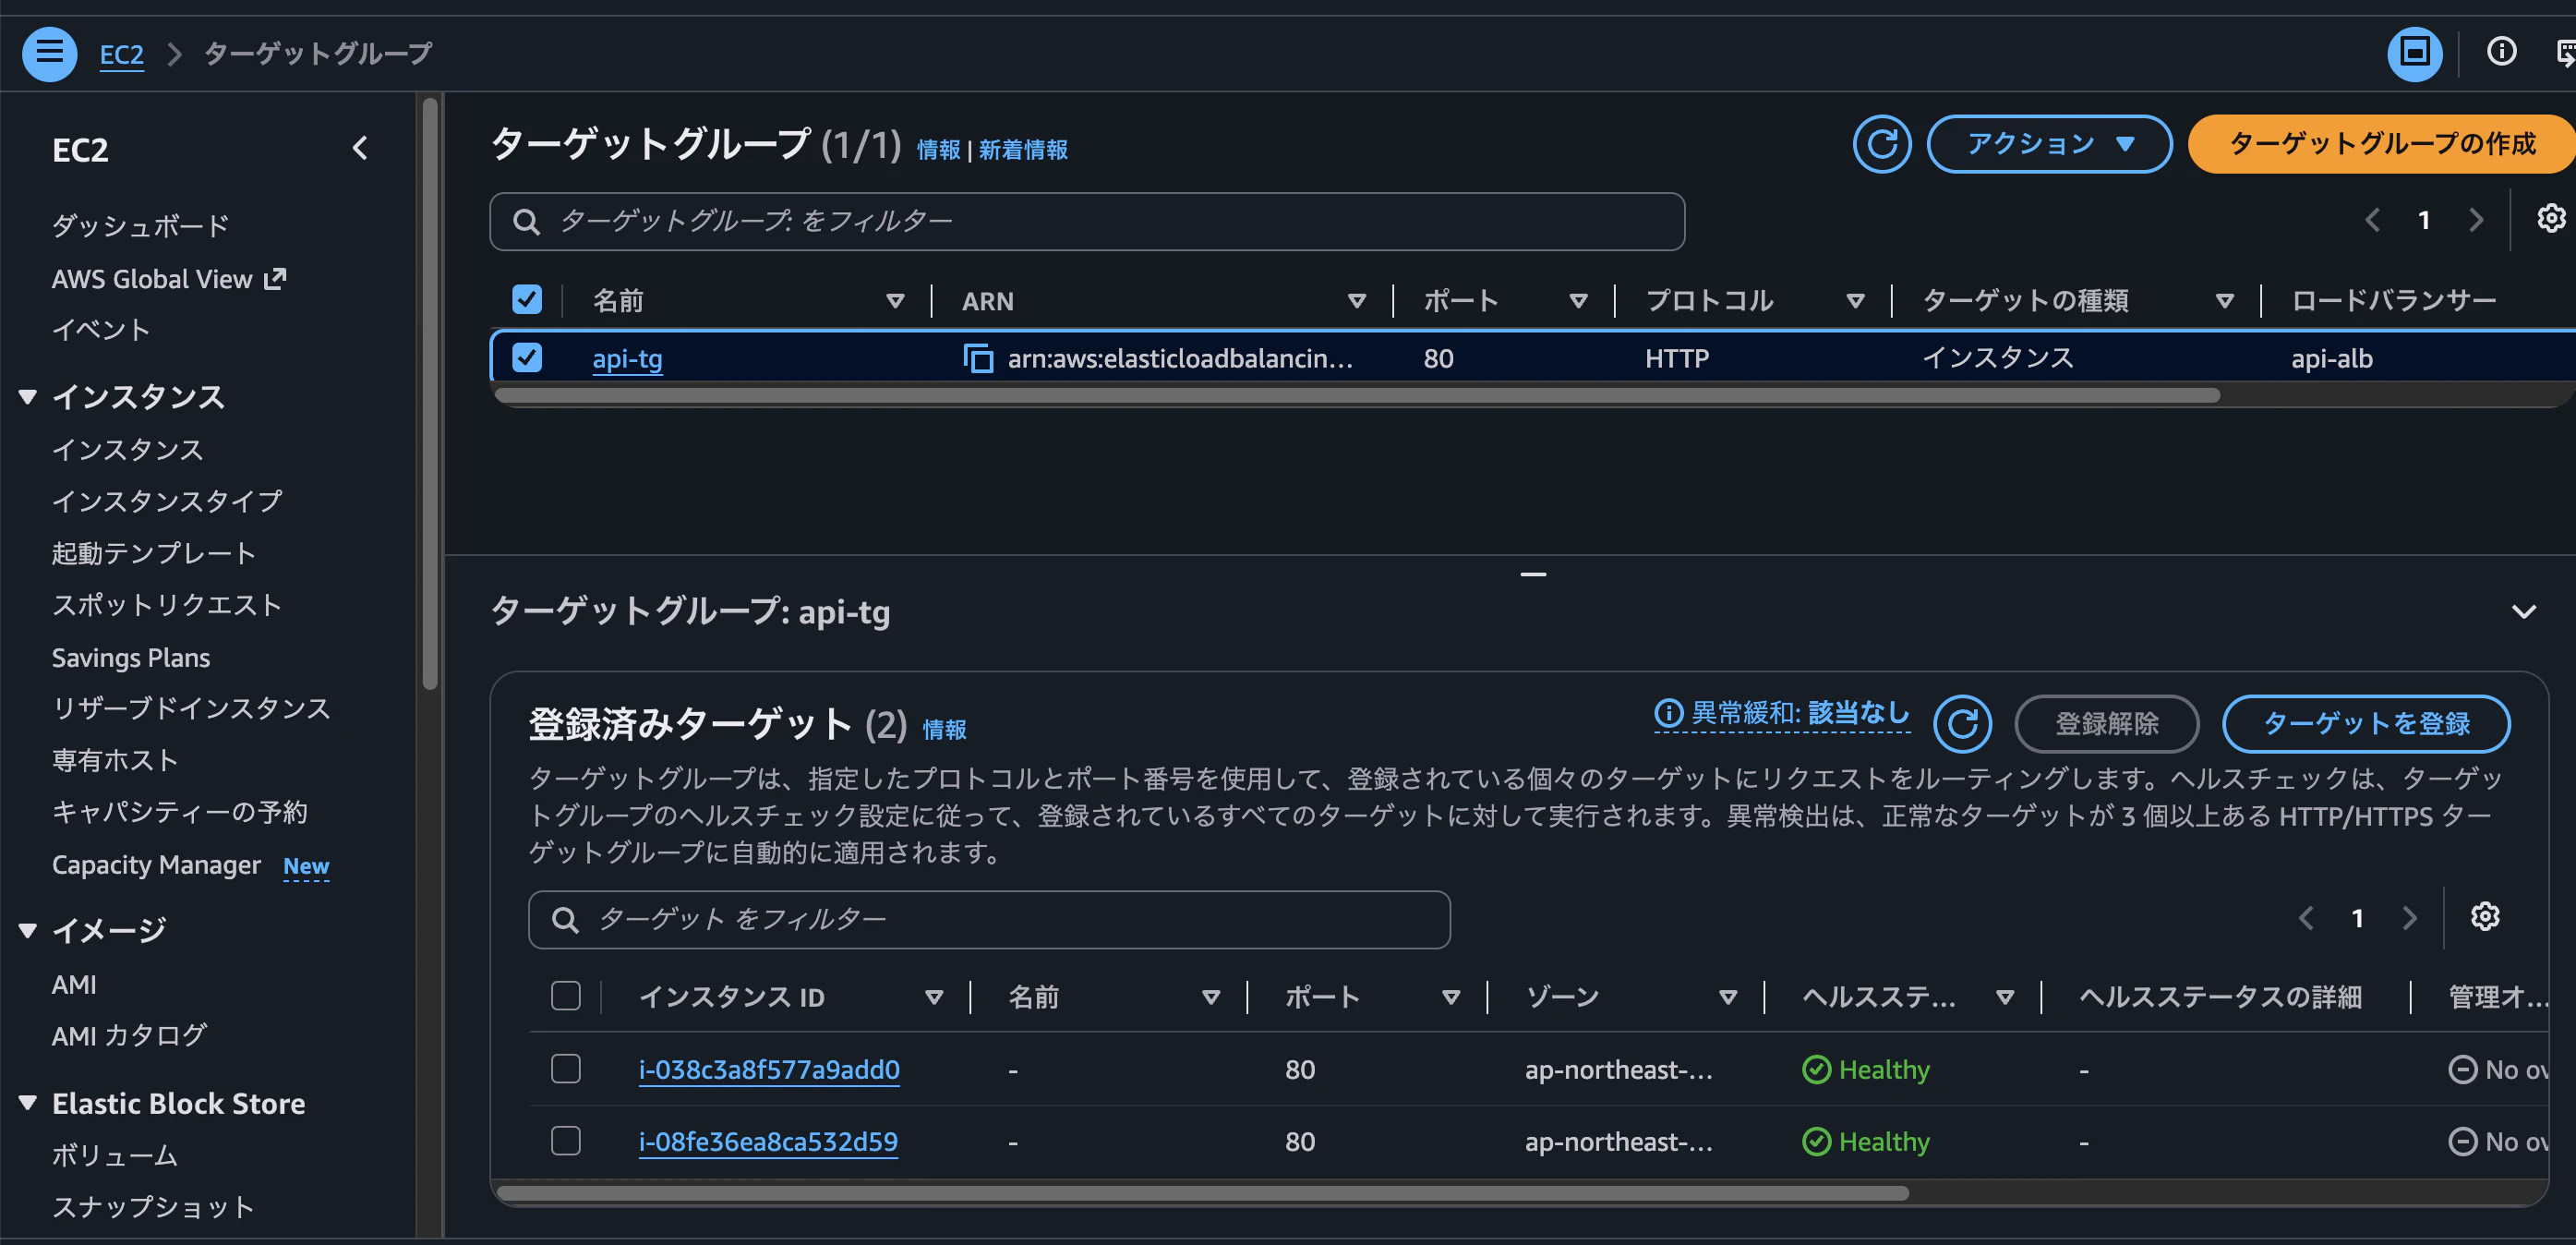Open ダッシュボード in sidebar
The width and height of the screenshot is (2576, 1245).
[141, 226]
